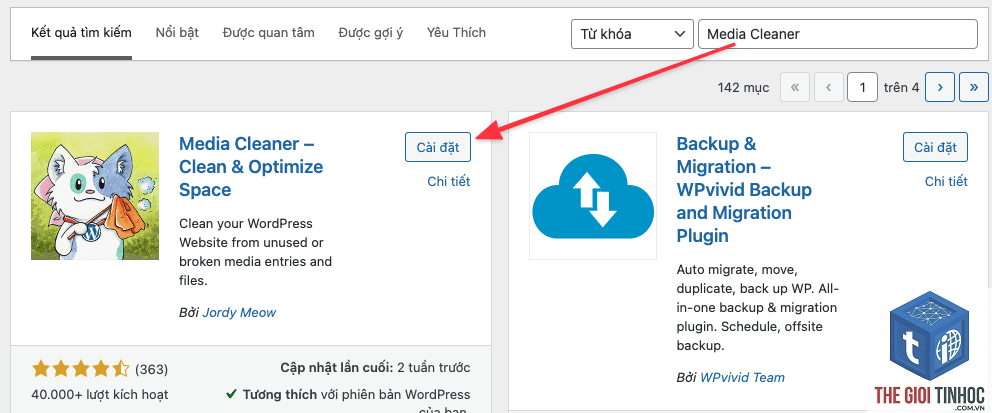The width and height of the screenshot is (992, 413).
Task: Open the Yêu Thích tab
Action: pos(456,33)
